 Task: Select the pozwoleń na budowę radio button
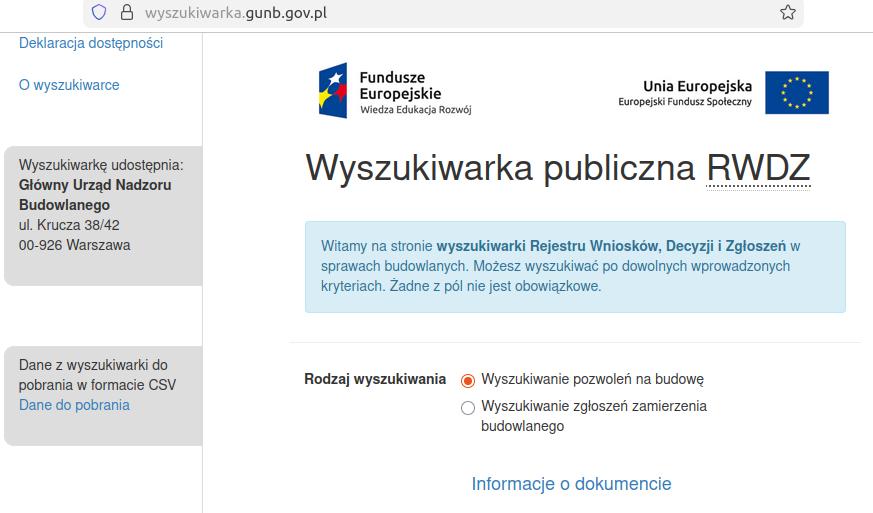(468, 380)
